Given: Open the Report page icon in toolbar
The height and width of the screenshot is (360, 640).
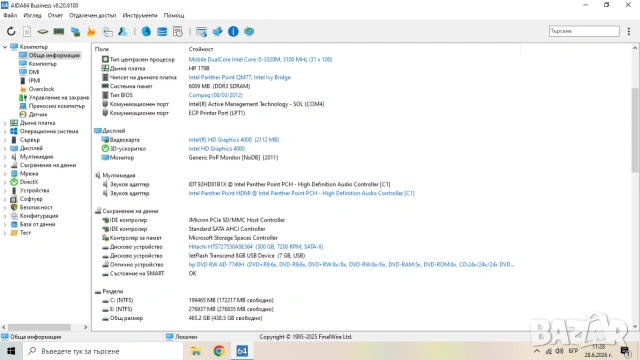Looking at the screenshot, I should pos(27,31).
